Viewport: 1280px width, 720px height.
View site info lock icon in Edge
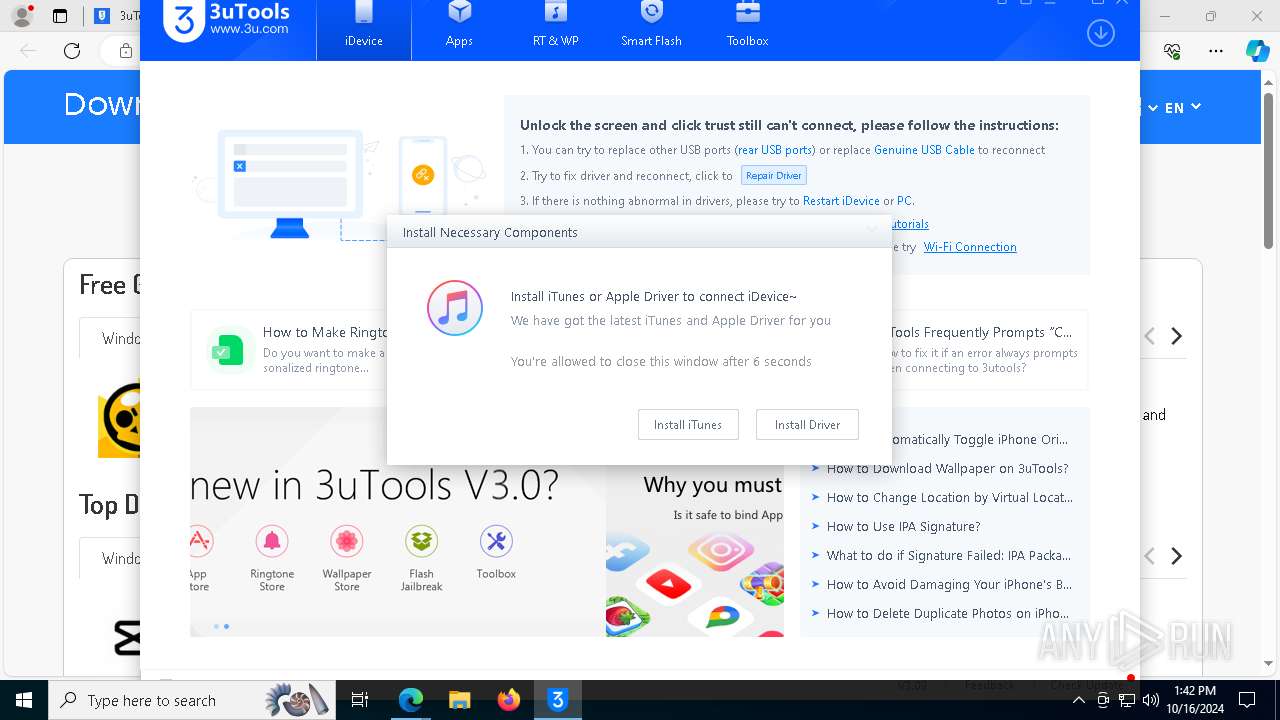pyautogui.click(x=125, y=51)
